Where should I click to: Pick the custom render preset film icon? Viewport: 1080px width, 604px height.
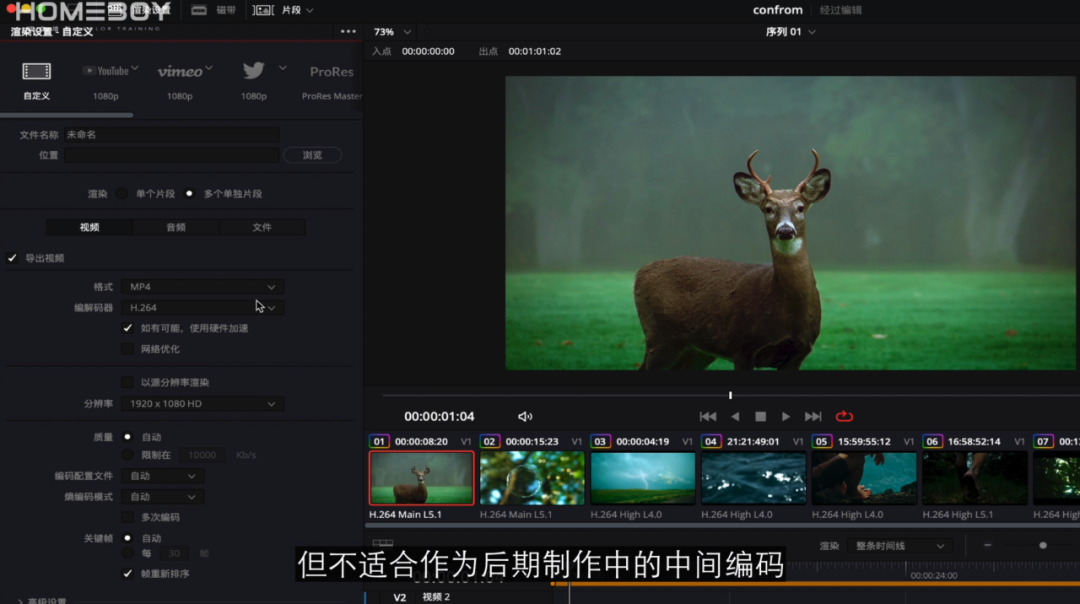click(x=37, y=72)
